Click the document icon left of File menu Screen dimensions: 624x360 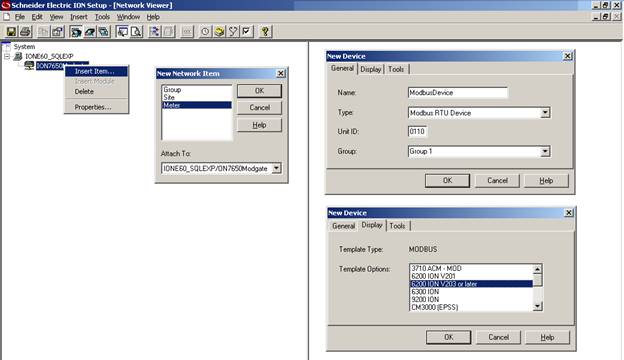6,17
